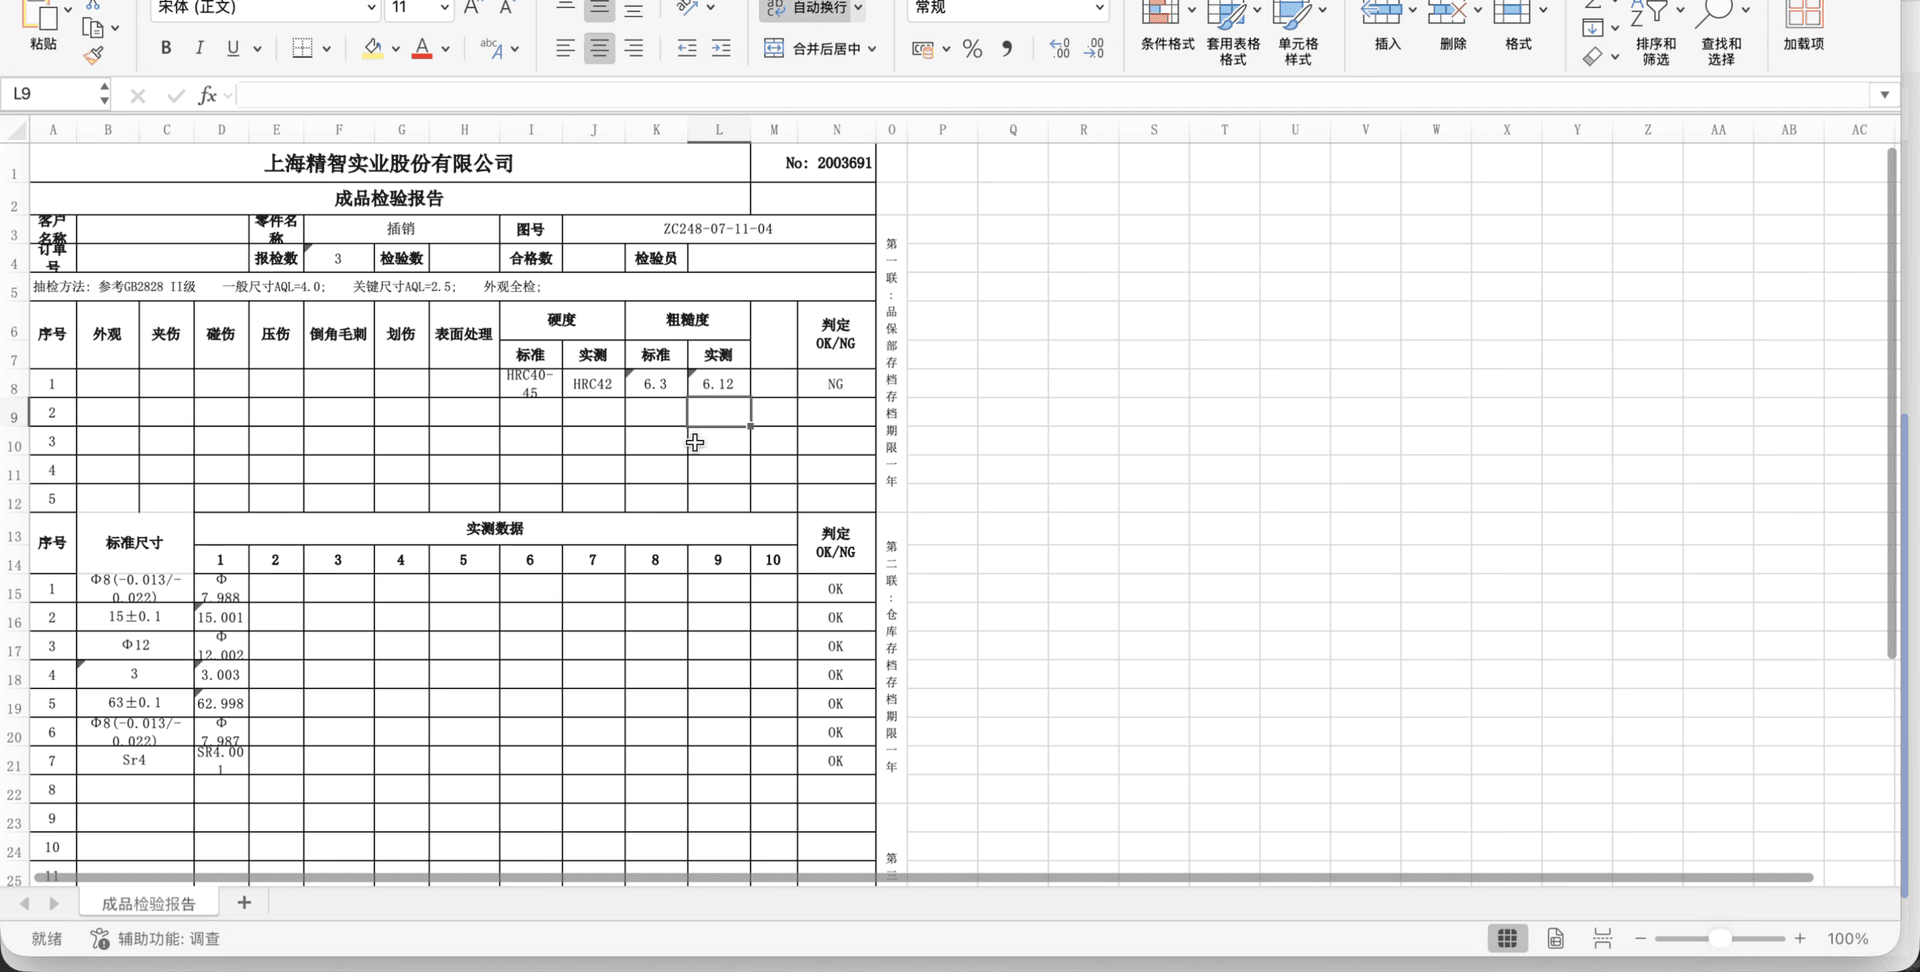Open the font name box 宋体 (正文)

tap(265, 8)
